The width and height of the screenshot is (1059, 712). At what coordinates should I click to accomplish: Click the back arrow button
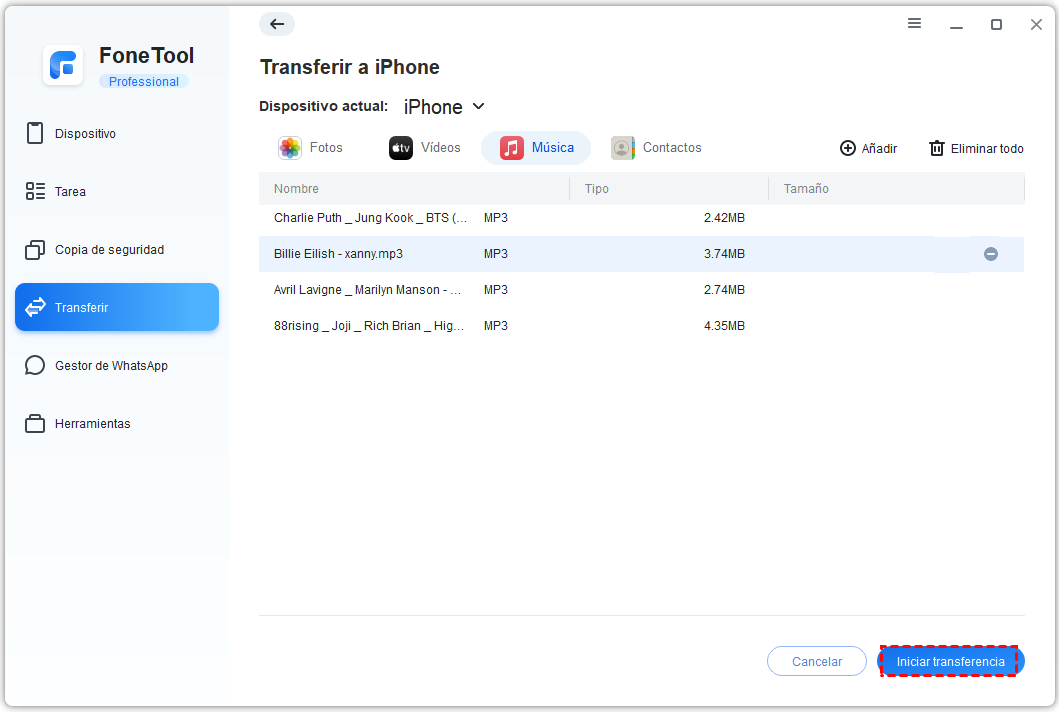coord(277,24)
